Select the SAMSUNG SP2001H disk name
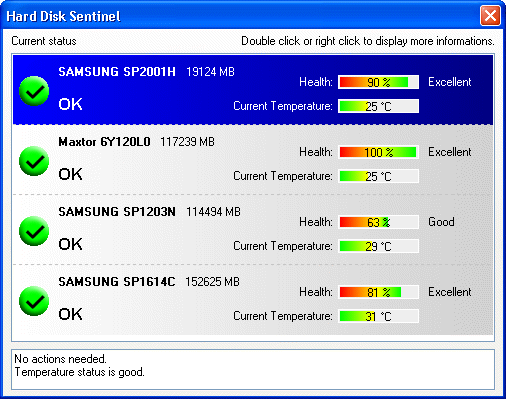 pyautogui.click(x=117, y=72)
